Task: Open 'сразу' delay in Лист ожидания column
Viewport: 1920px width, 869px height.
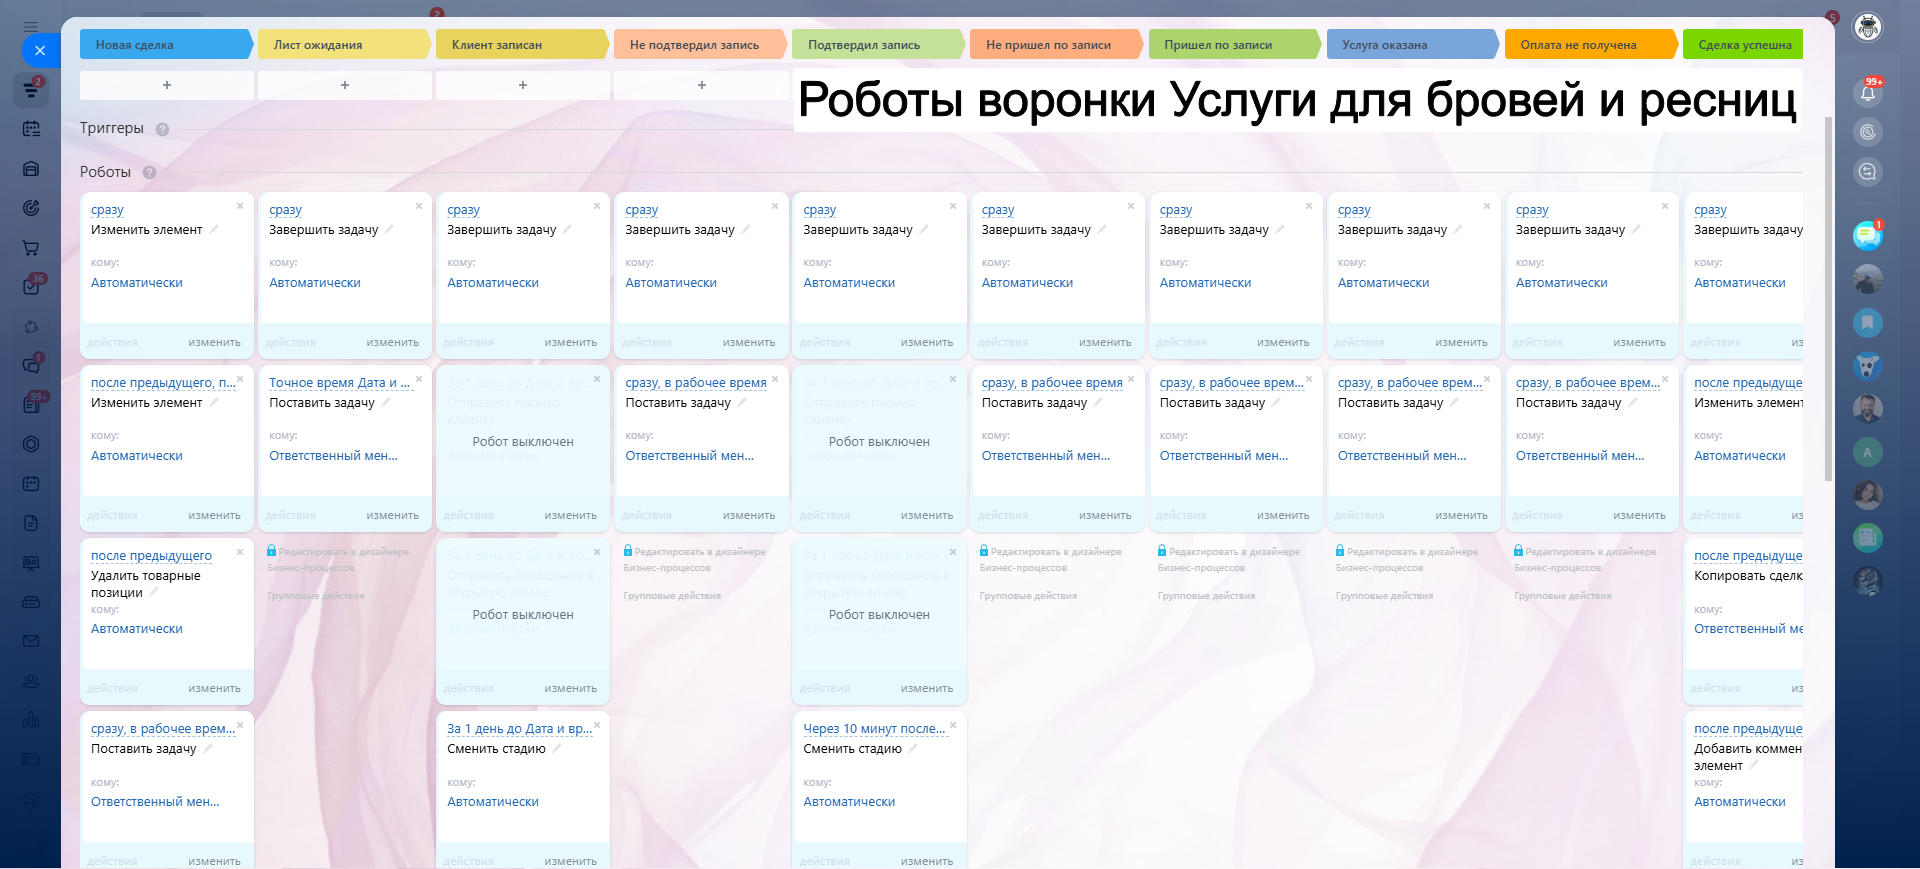Action: [x=285, y=210]
